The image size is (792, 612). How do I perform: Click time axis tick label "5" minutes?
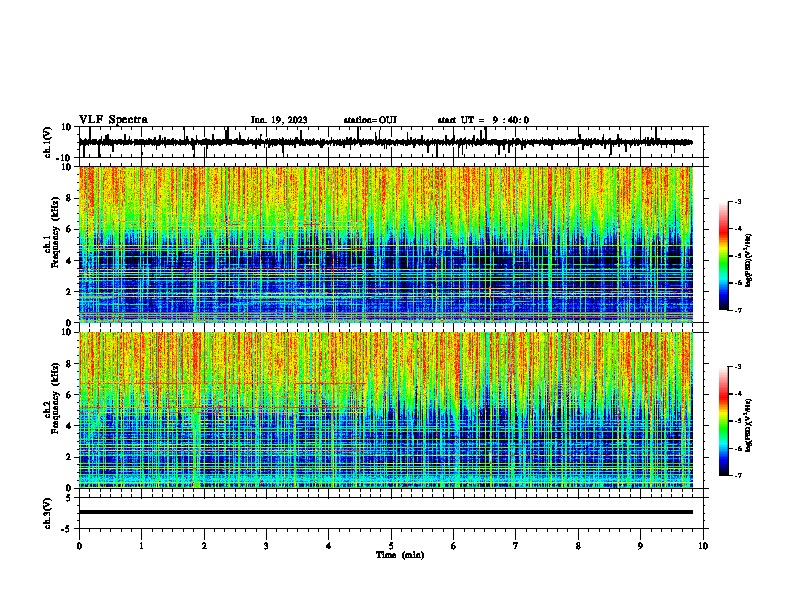(391, 546)
